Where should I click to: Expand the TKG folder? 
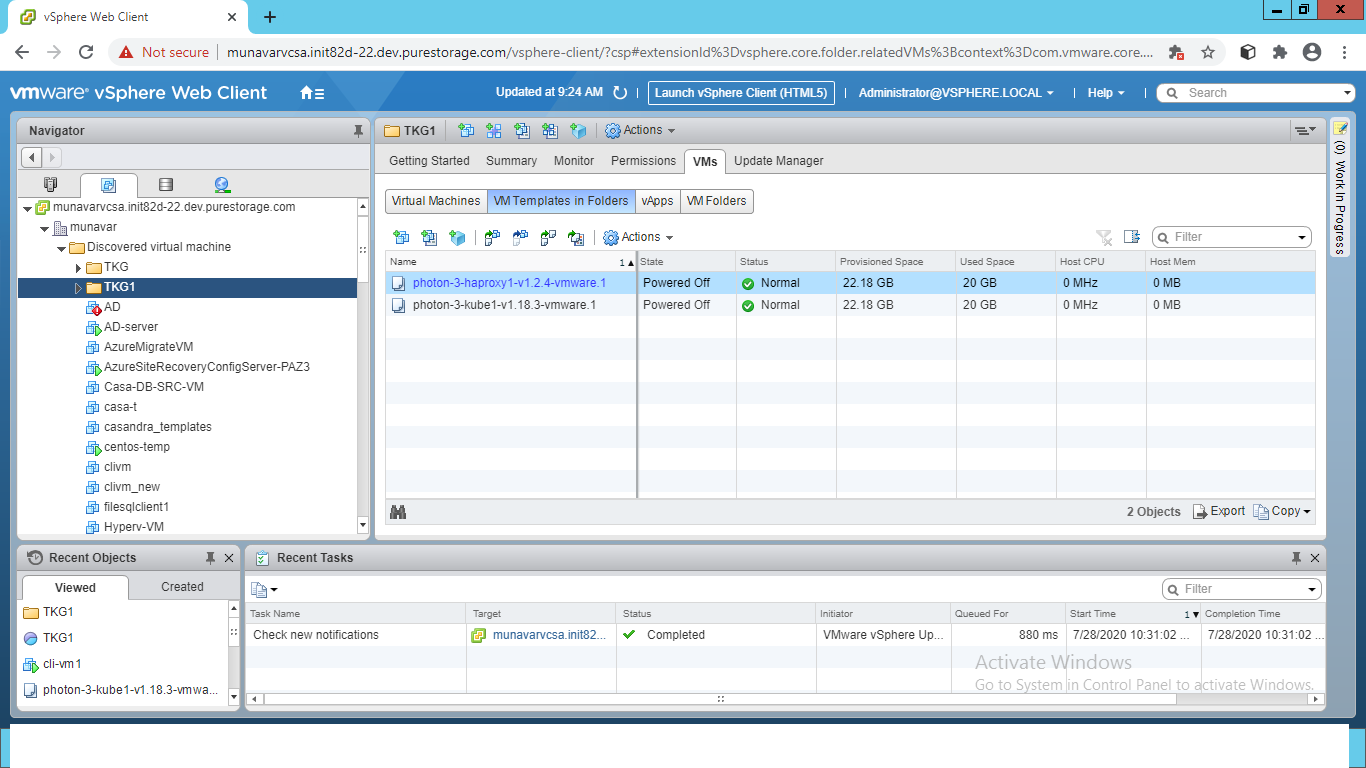tap(79, 268)
